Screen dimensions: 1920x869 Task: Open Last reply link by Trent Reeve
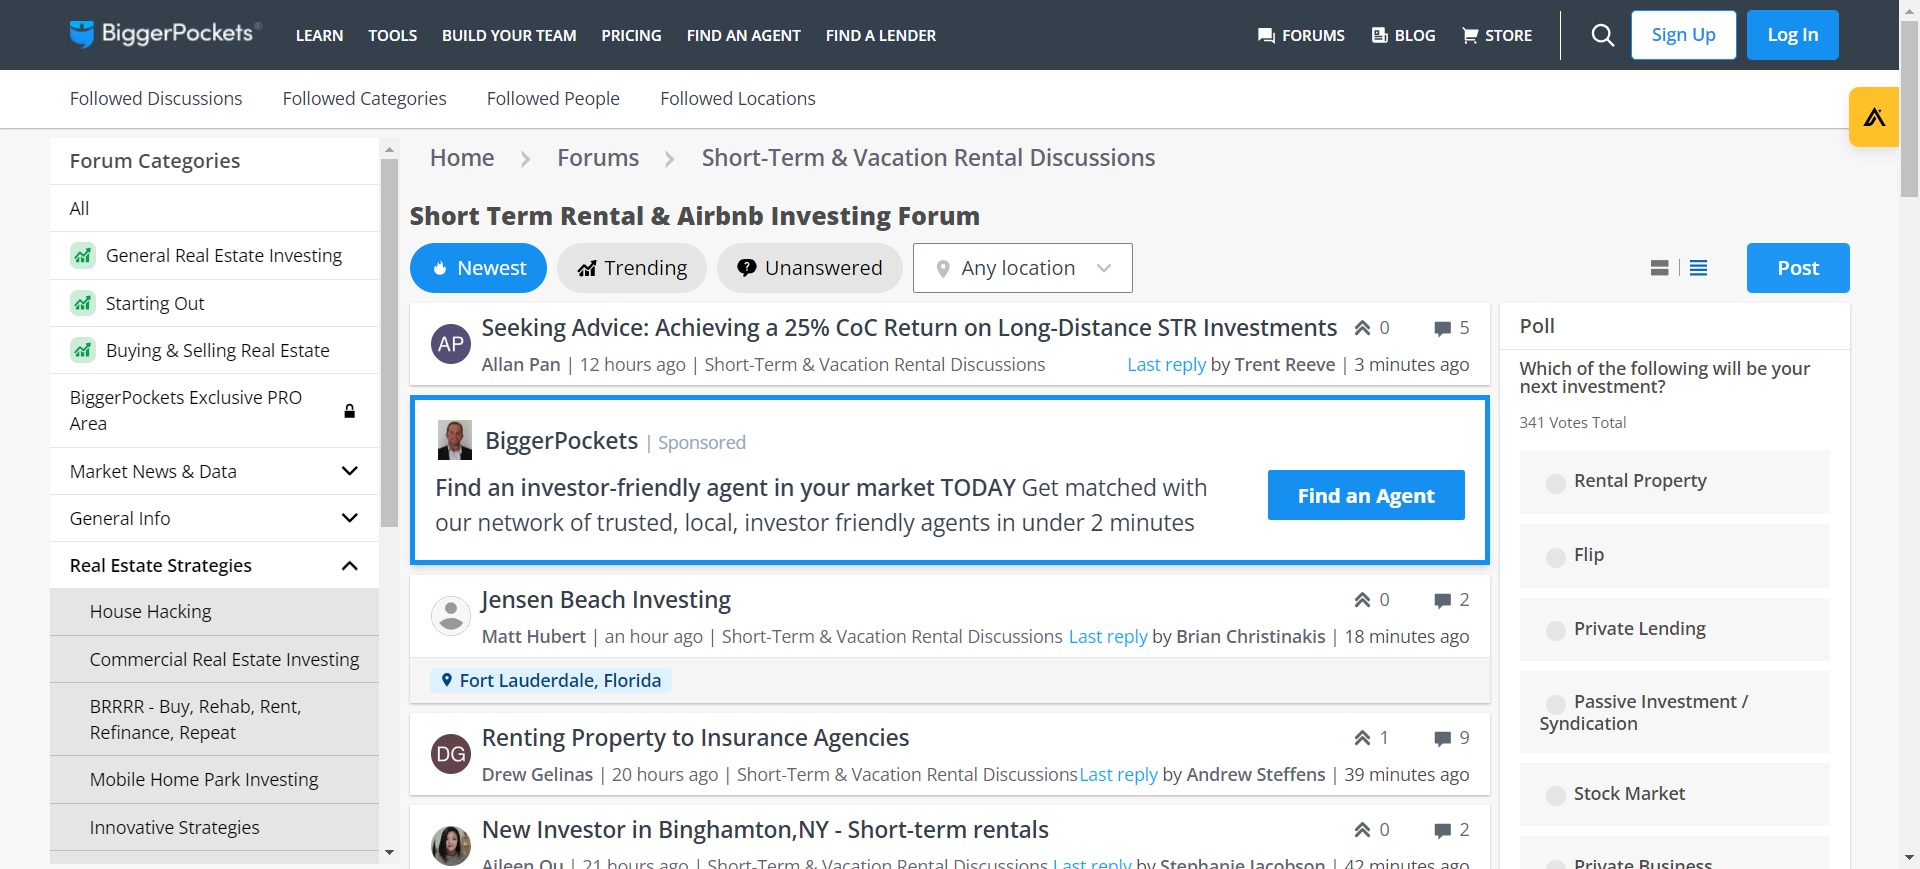(1166, 365)
